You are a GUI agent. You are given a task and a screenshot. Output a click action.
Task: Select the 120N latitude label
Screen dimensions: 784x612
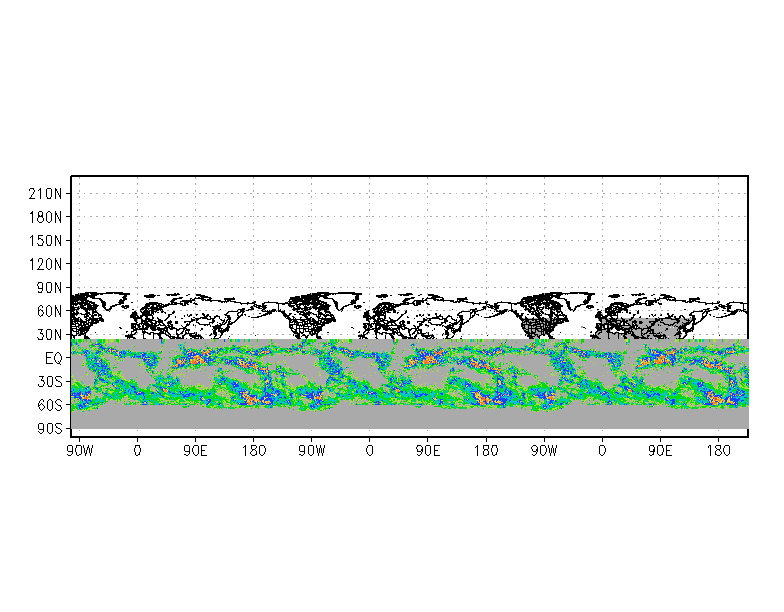tap(46, 264)
